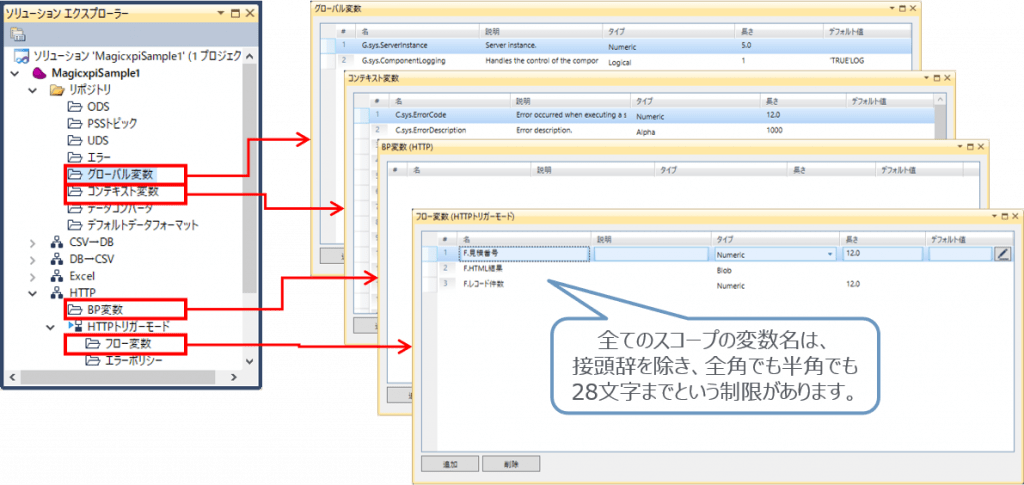Open the Numeric type dropdown in row 1

pos(829,255)
